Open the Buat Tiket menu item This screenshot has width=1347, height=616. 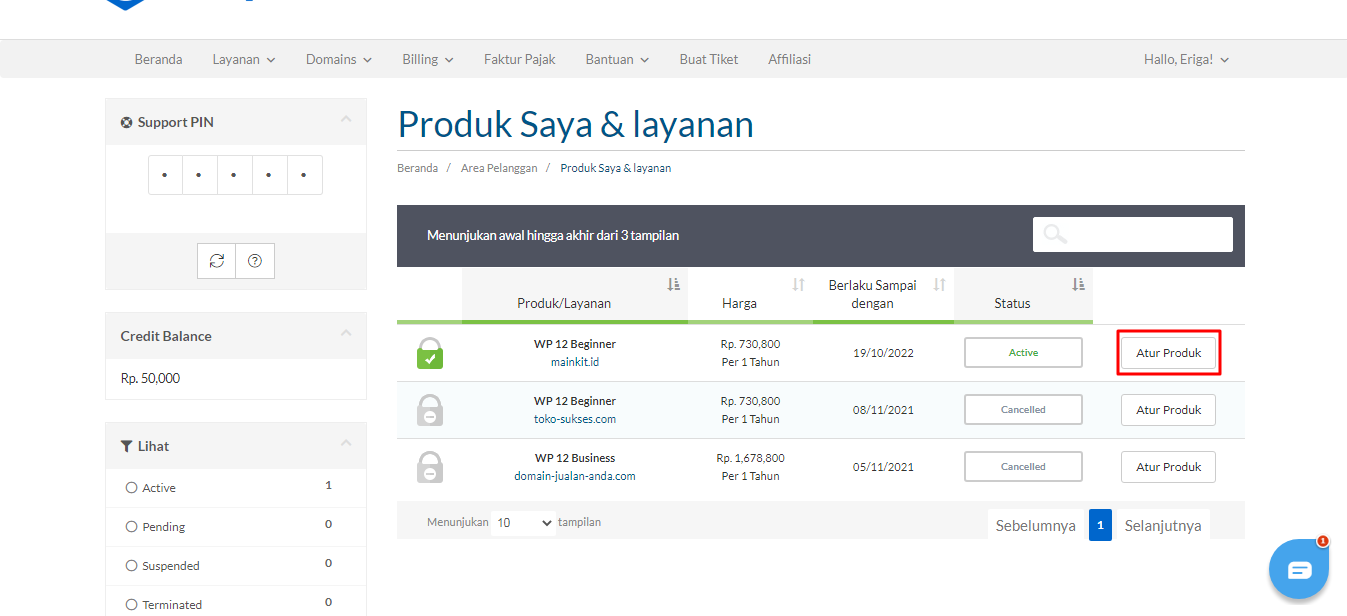708,59
